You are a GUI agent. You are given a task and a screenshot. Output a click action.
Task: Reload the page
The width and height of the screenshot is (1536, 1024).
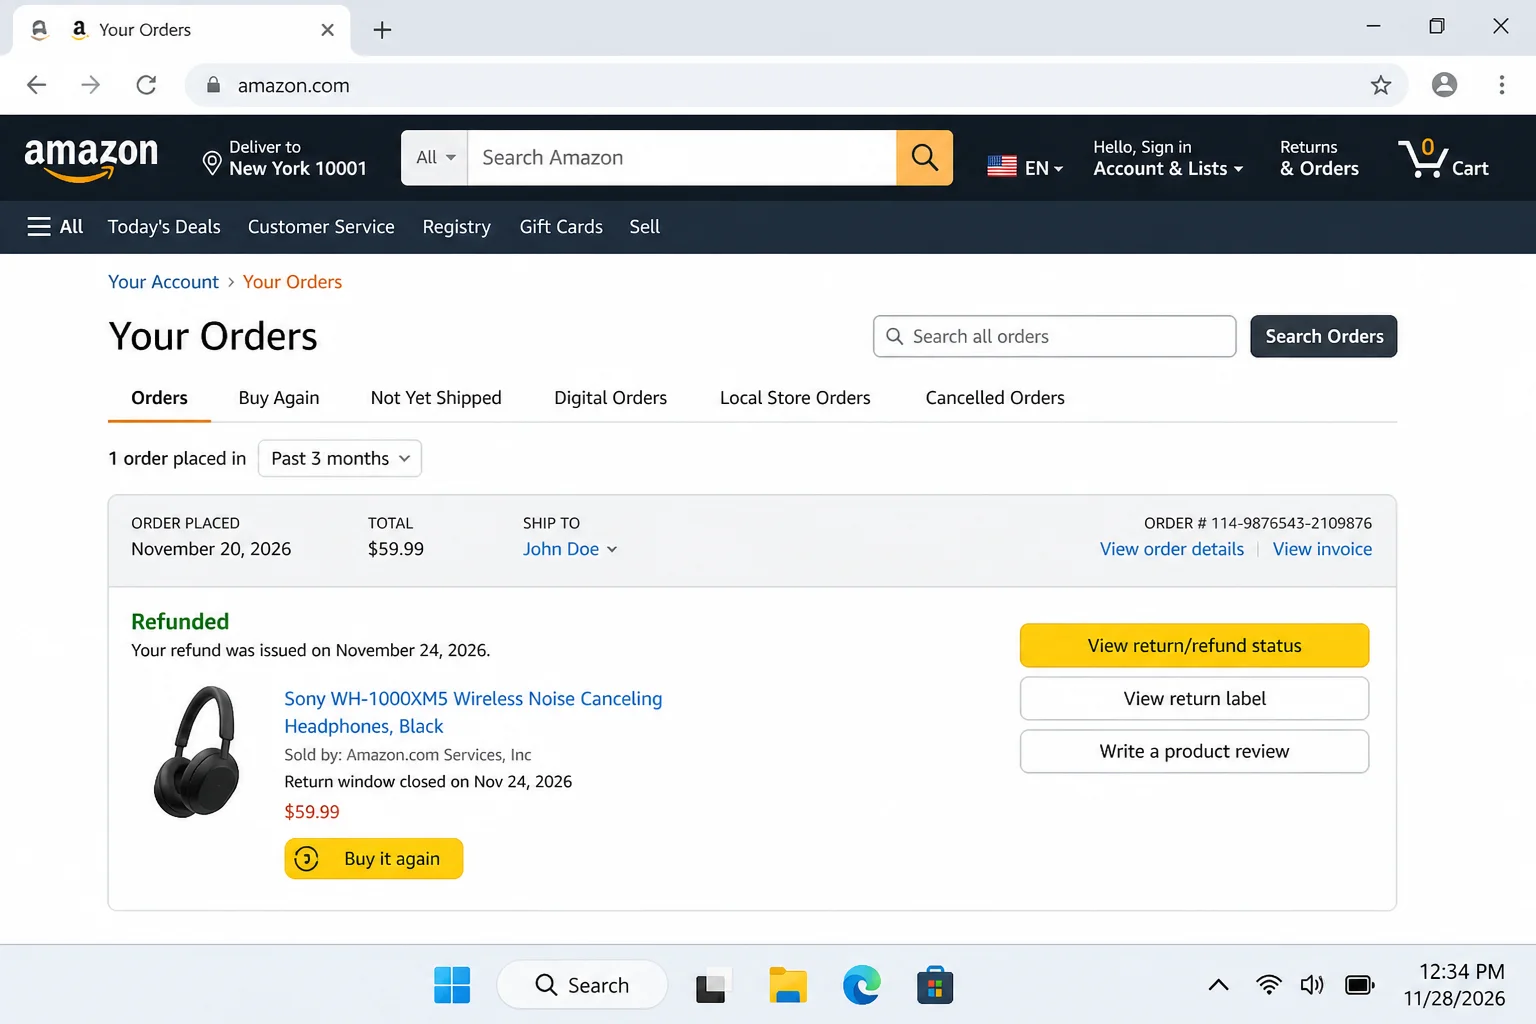pos(146,85)
